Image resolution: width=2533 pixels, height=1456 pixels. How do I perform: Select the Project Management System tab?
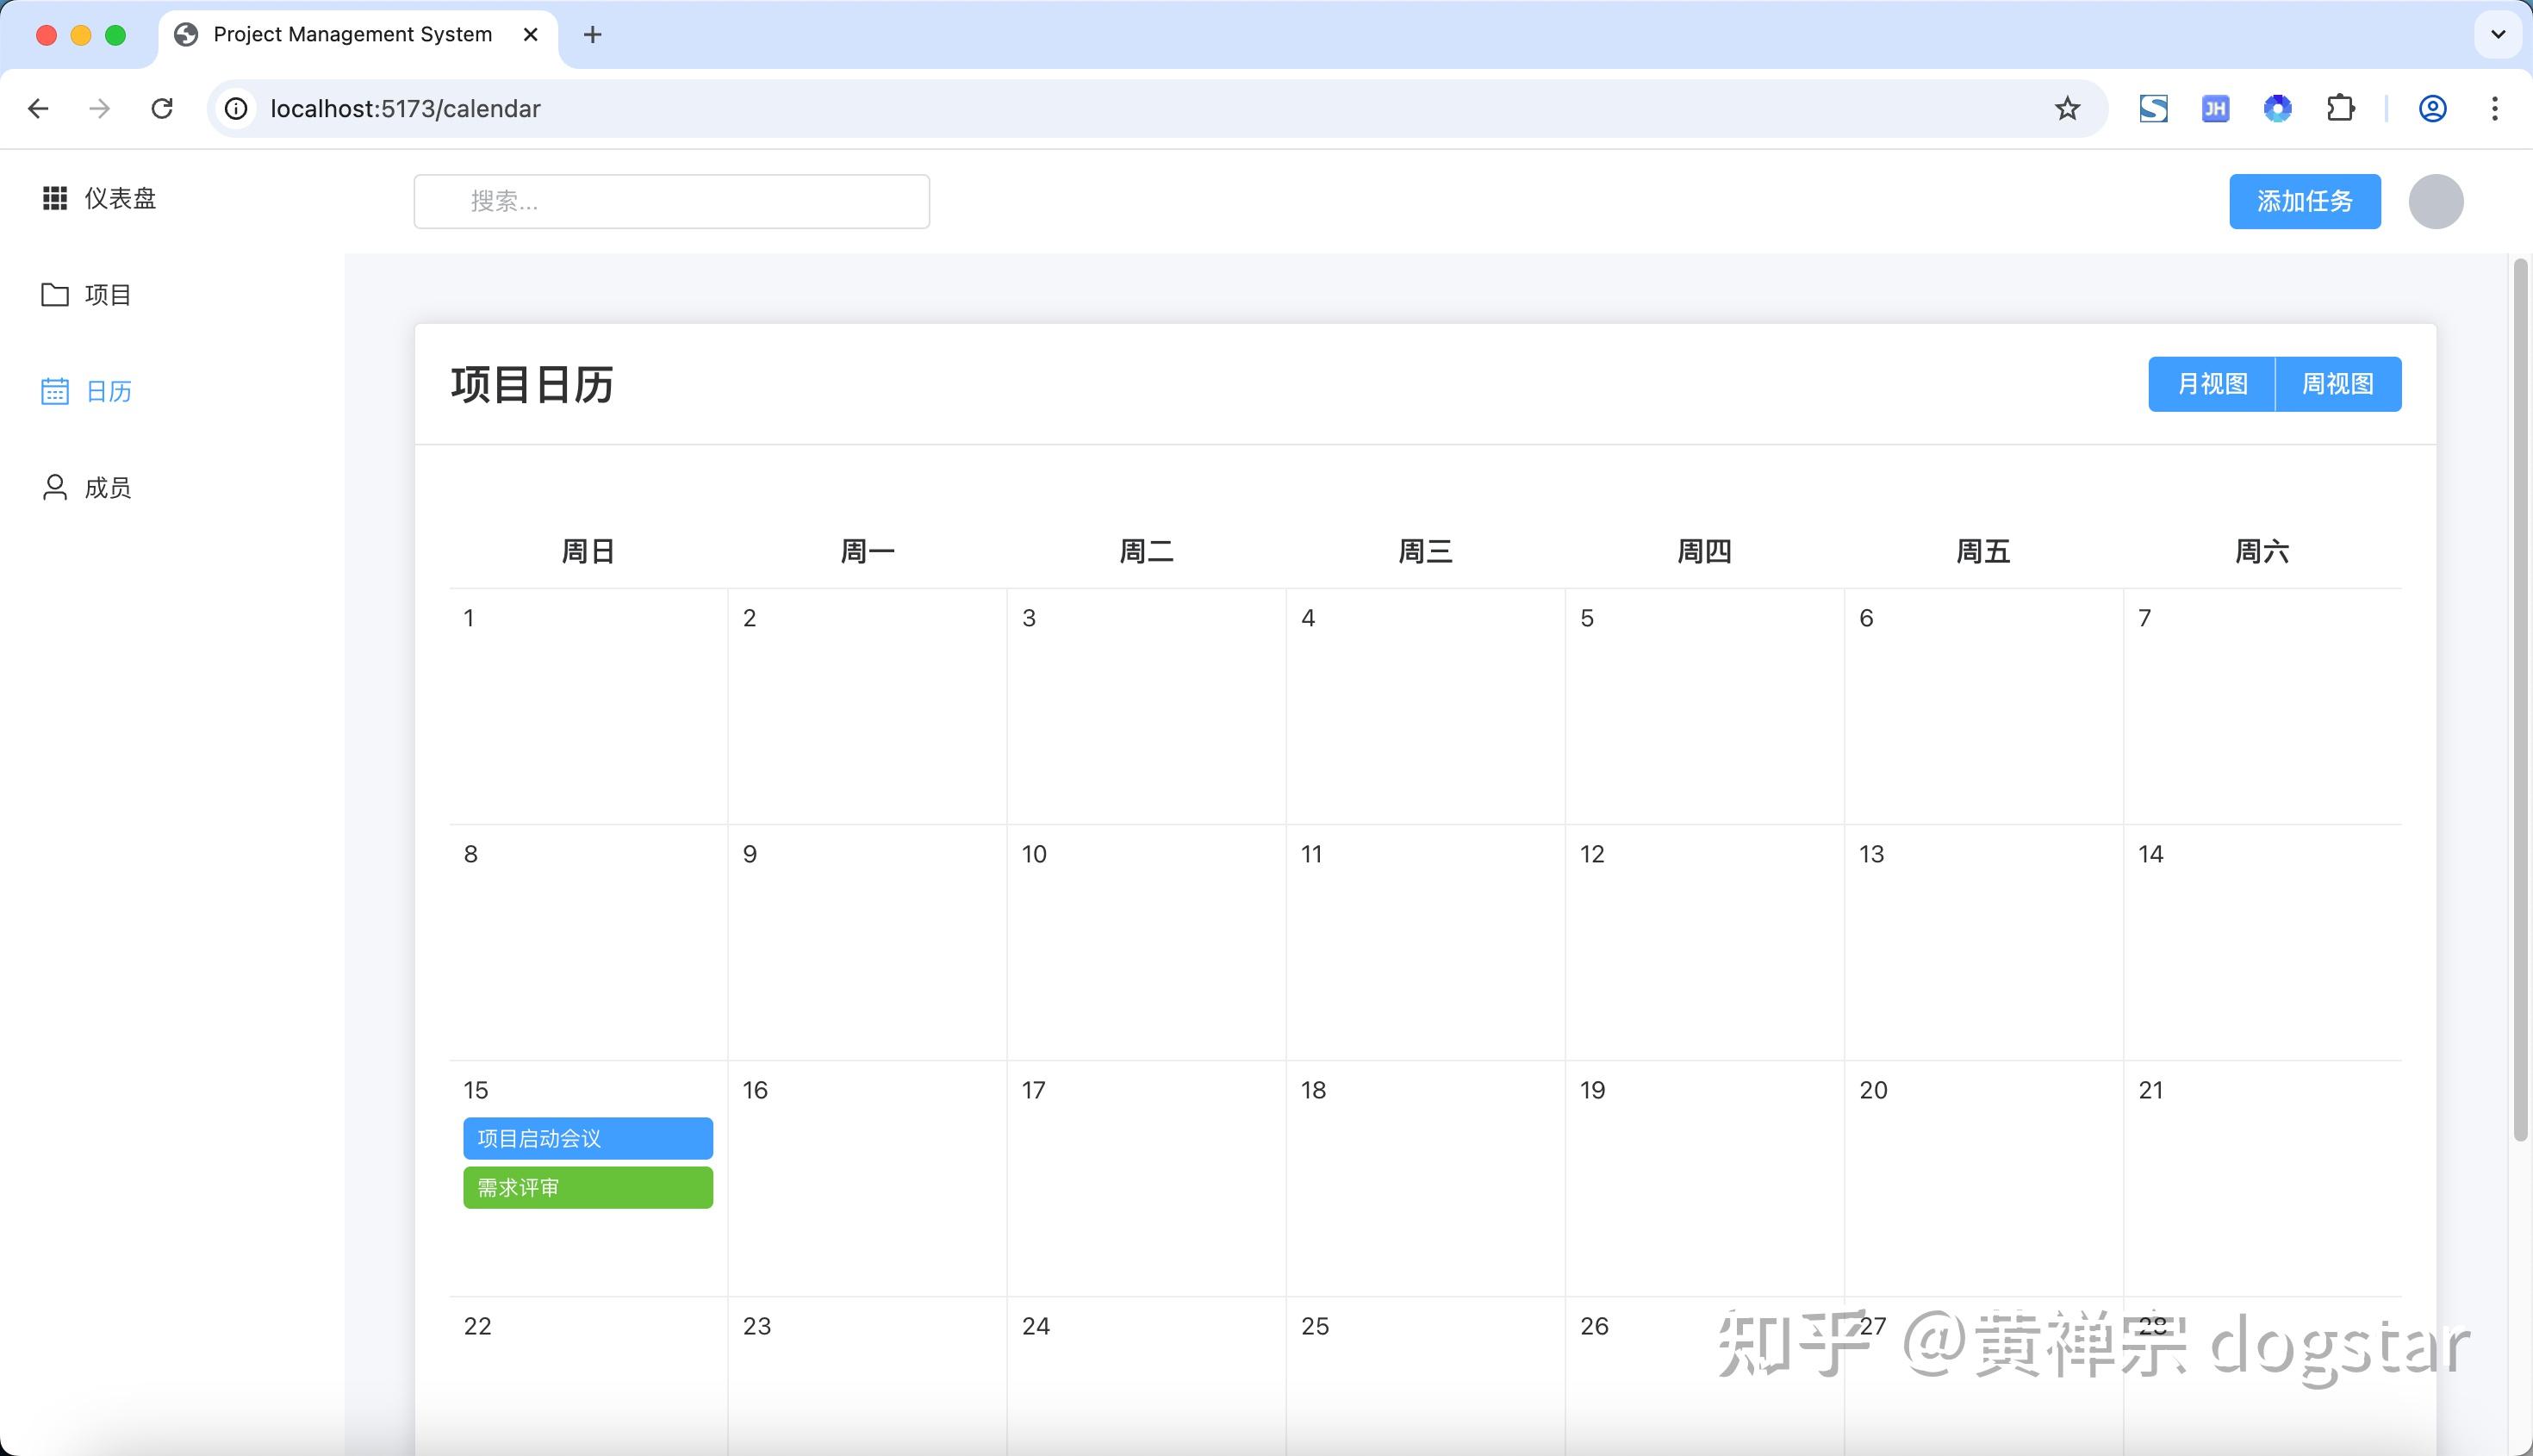click(x=352, y=35)
